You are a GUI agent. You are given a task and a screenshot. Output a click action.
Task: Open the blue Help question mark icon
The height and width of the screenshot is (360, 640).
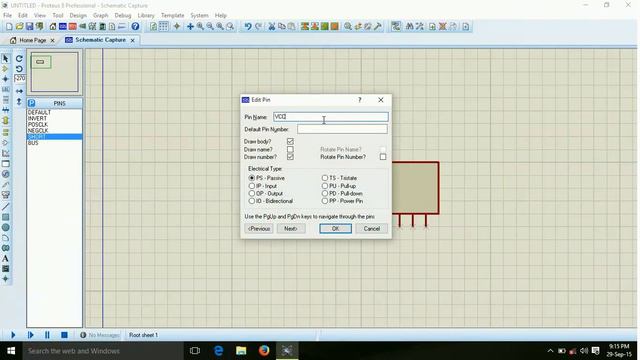tap(135, 27)
